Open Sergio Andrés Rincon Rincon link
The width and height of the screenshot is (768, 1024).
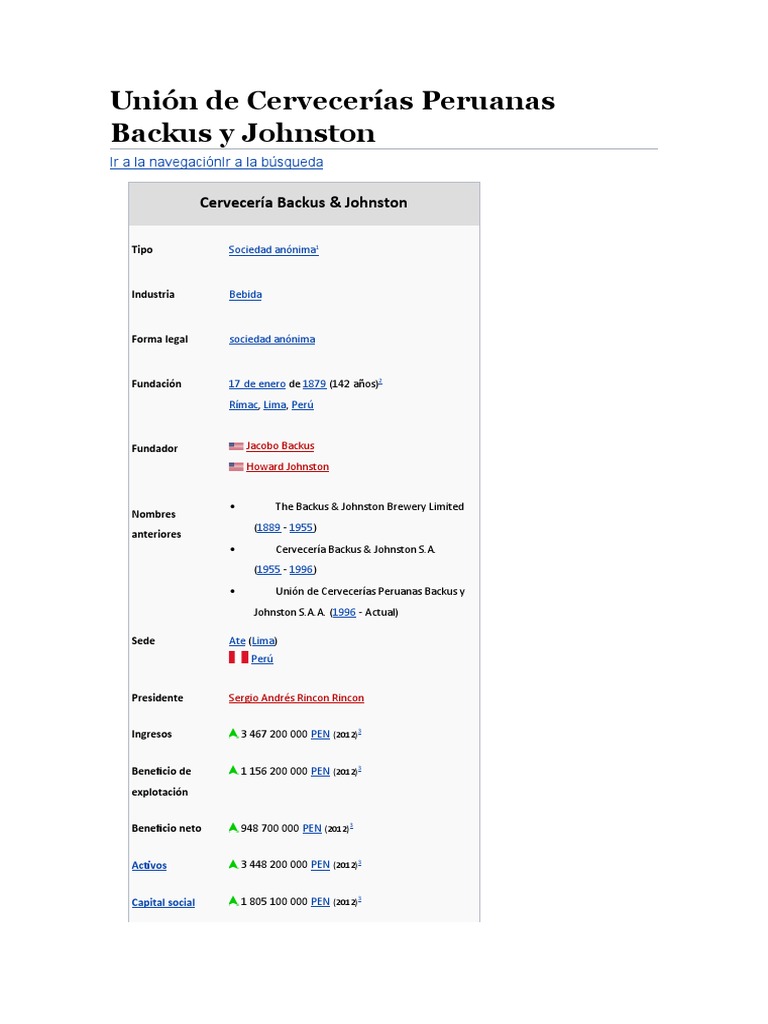tap(296, 698)
